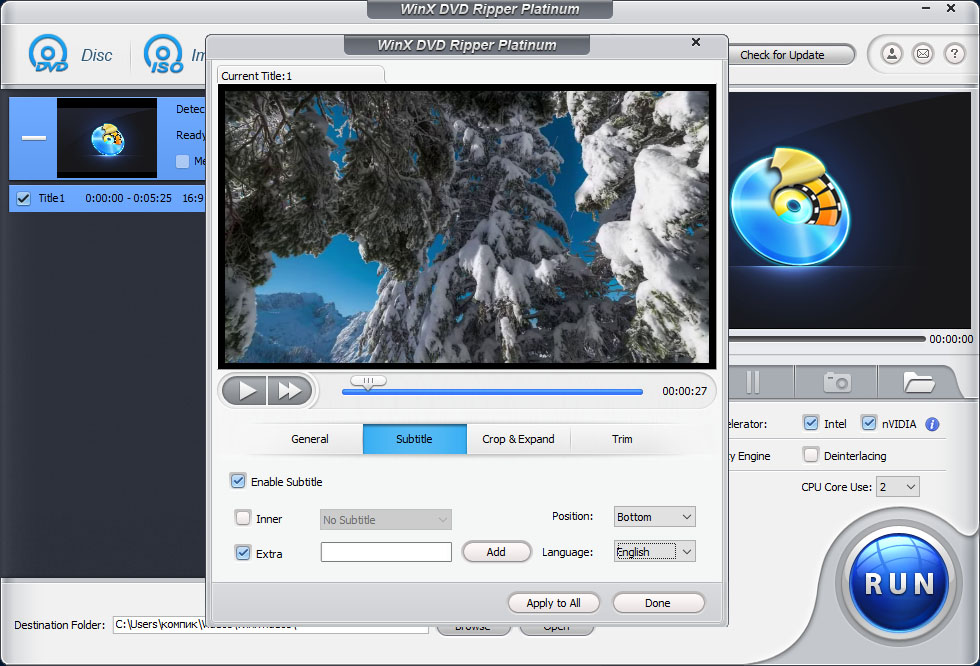Open the user account icon
The height and width of the screenshot is (666, 980).
[892, 54]
